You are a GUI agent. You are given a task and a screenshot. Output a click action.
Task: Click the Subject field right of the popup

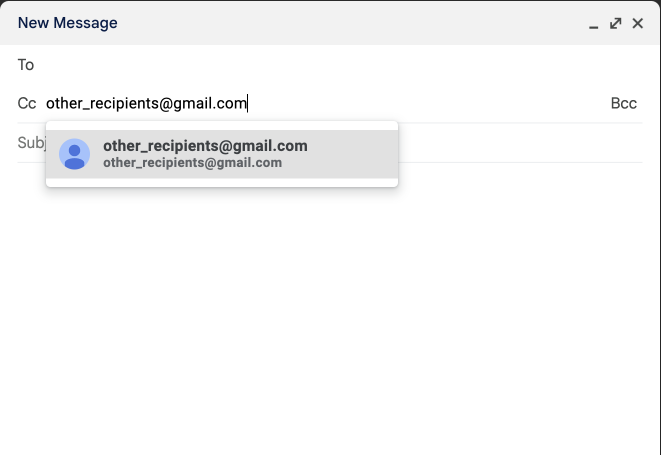click(520, 143)
